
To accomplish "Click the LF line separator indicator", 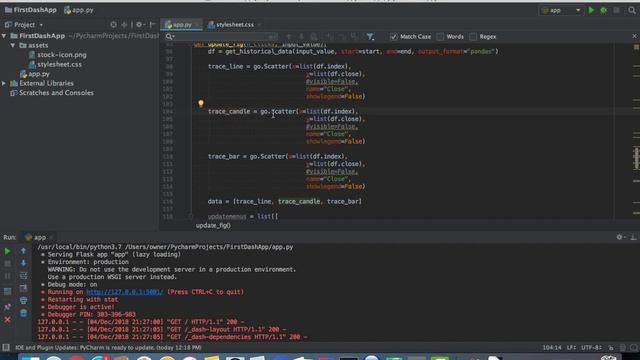I will point(571,348).
